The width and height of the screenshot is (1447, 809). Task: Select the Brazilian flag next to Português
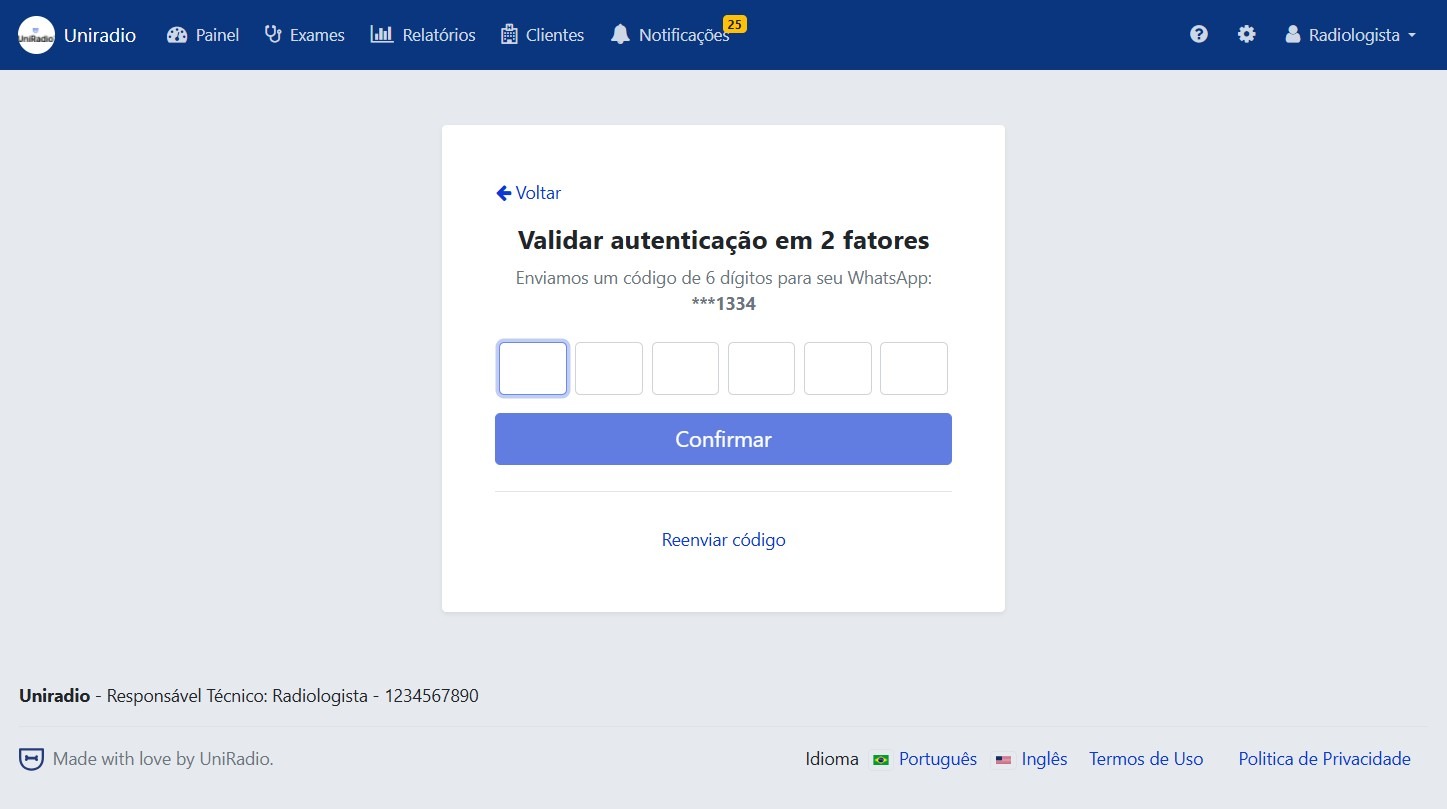pyautogui.click(x=880, y=760)
